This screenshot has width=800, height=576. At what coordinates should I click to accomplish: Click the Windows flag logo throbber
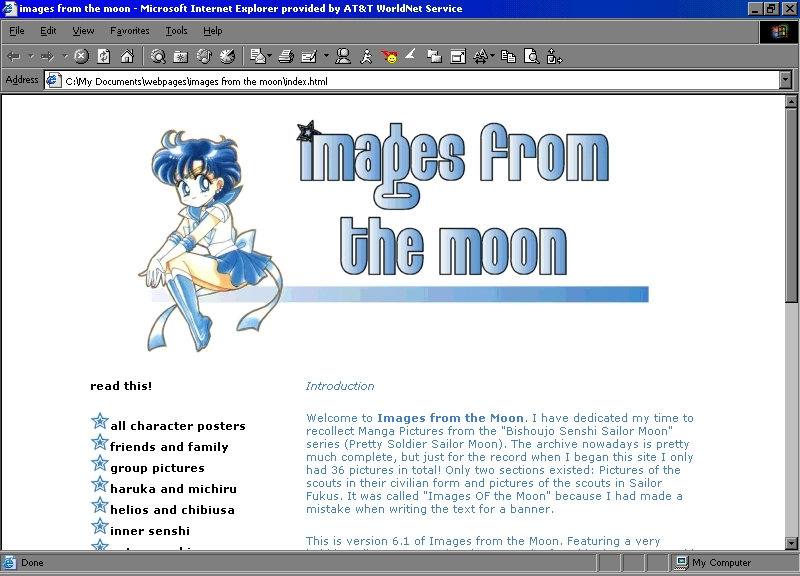[x=779, y=32]
